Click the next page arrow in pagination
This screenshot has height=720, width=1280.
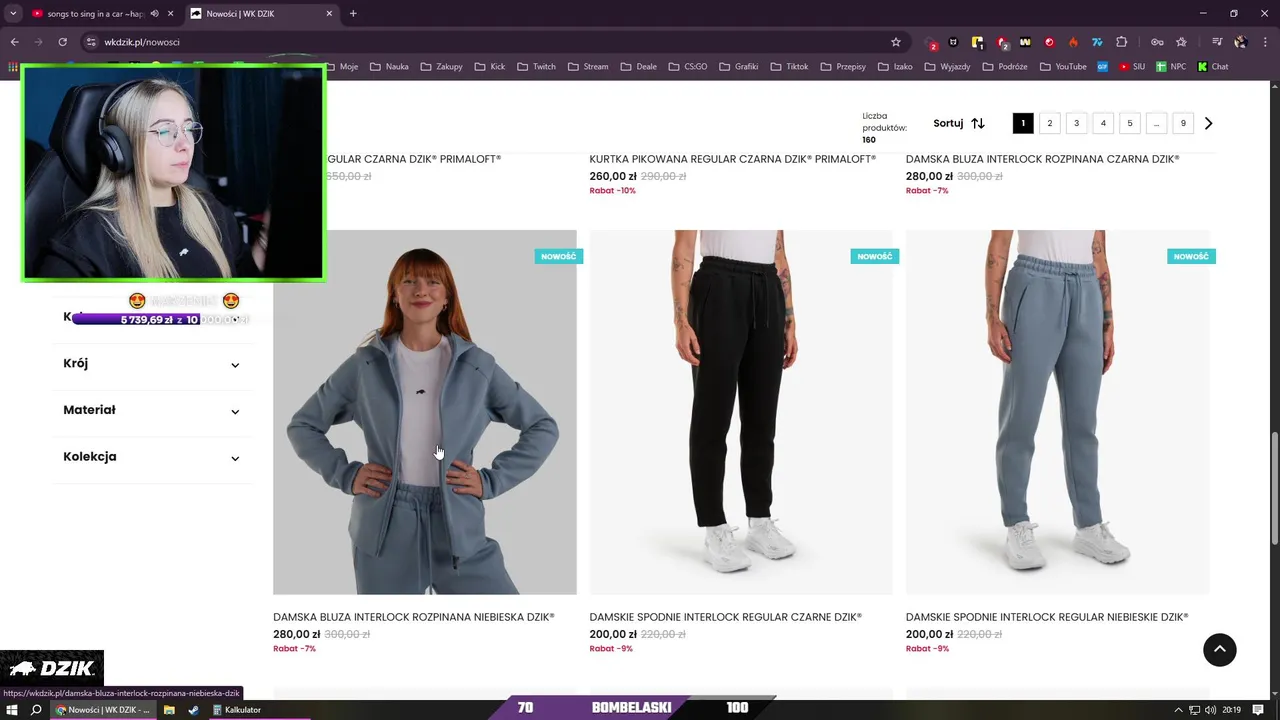tap(1208, 123)
